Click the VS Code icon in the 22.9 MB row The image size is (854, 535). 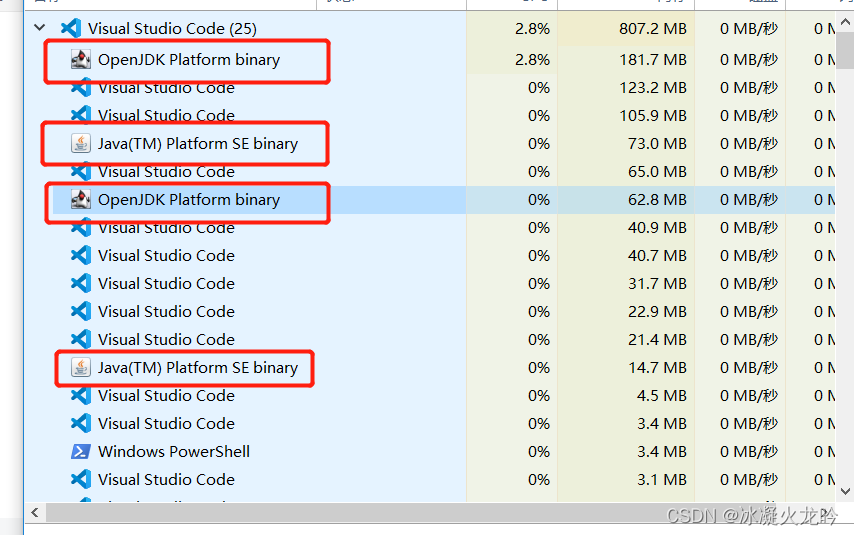(81, 311)
